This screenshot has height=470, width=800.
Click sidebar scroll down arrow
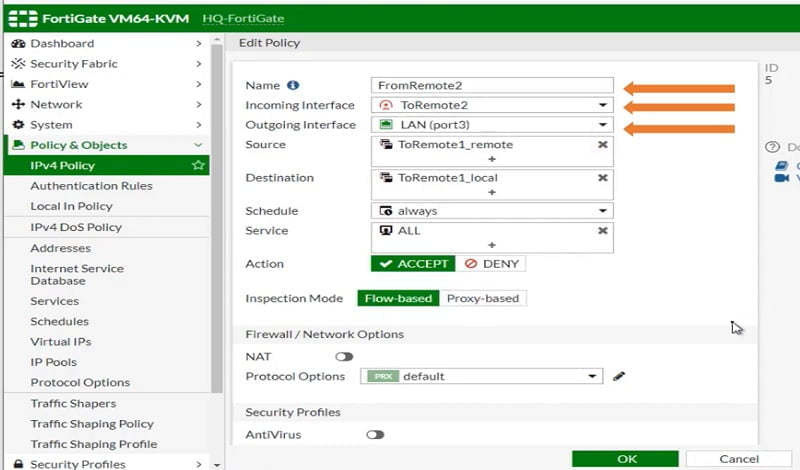(217, 464)
